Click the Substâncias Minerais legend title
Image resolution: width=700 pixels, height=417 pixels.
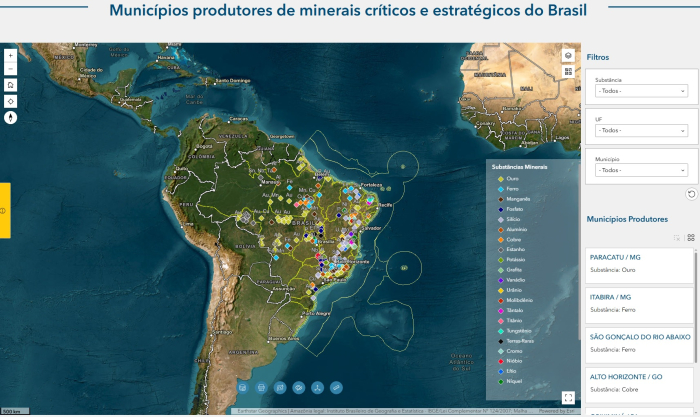click(519, 167)
